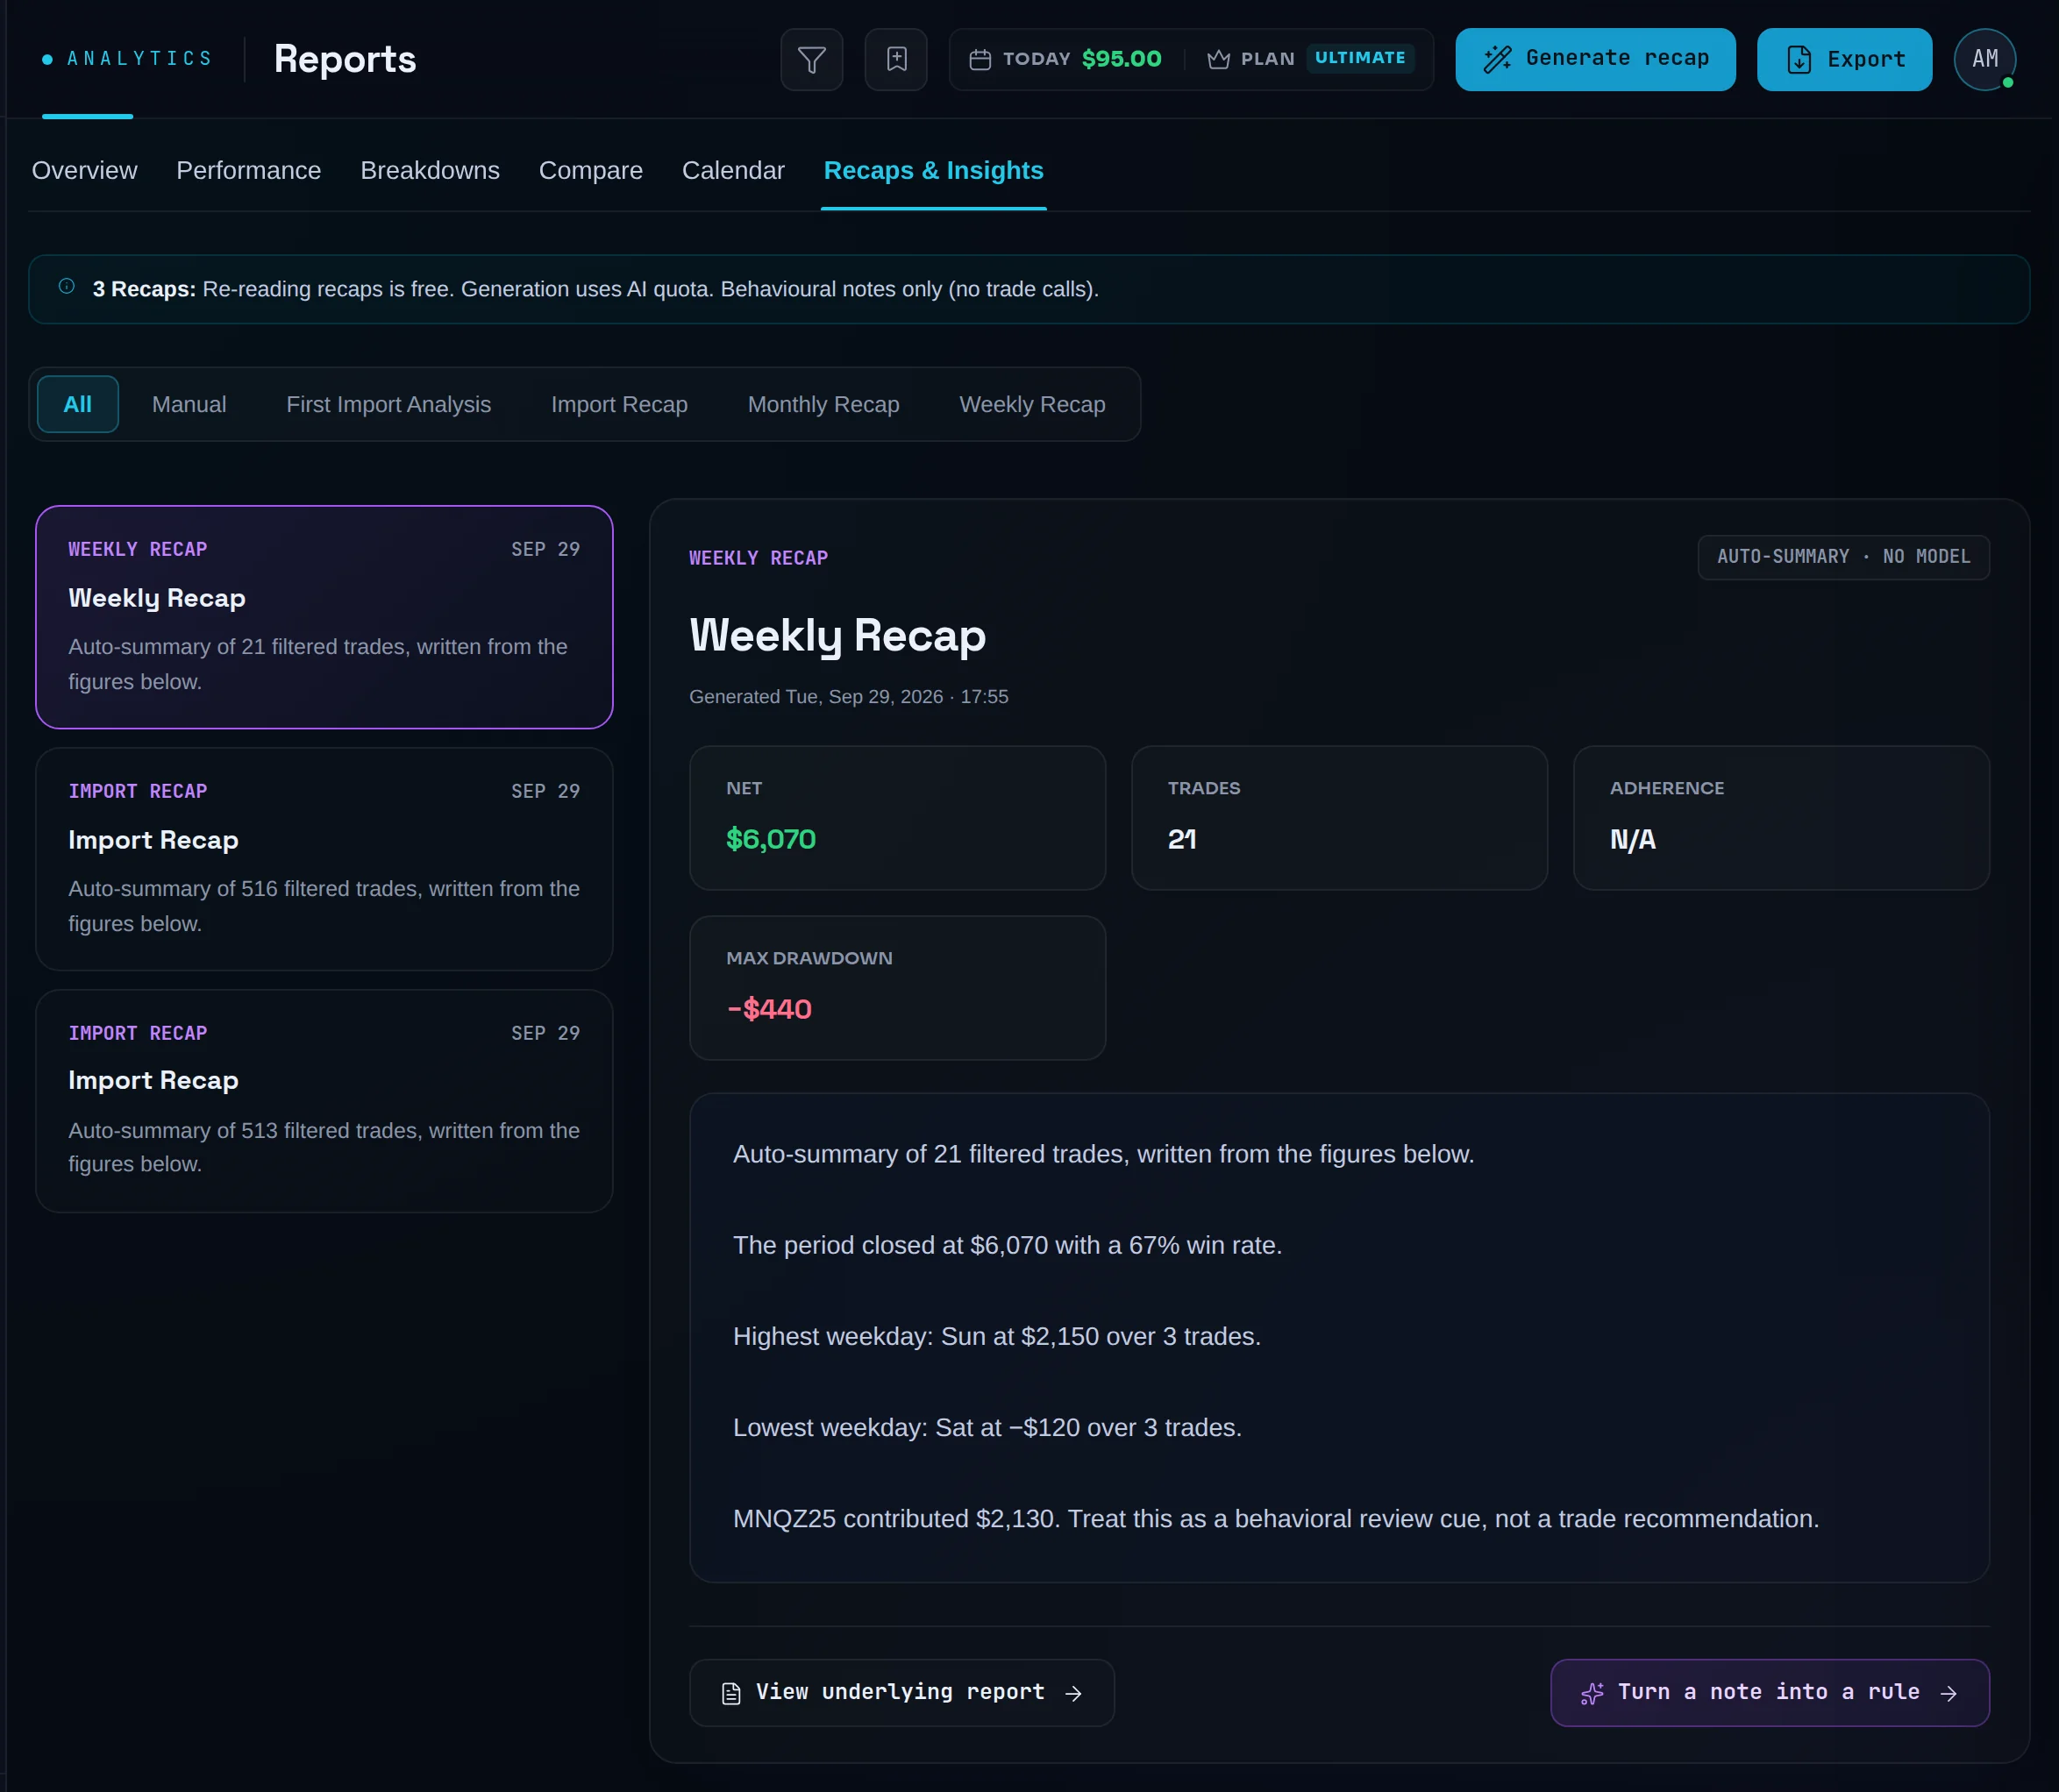Click the MAX DRAWDOWN -$440 card
Screen dimensions: 2059x1792
897,988
